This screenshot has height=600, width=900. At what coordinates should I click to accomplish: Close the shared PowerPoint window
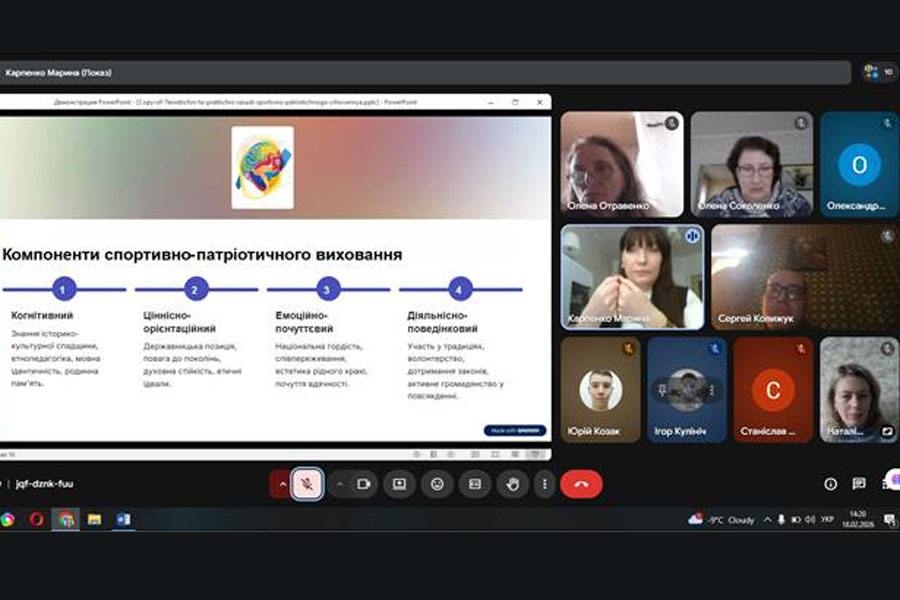540,102
